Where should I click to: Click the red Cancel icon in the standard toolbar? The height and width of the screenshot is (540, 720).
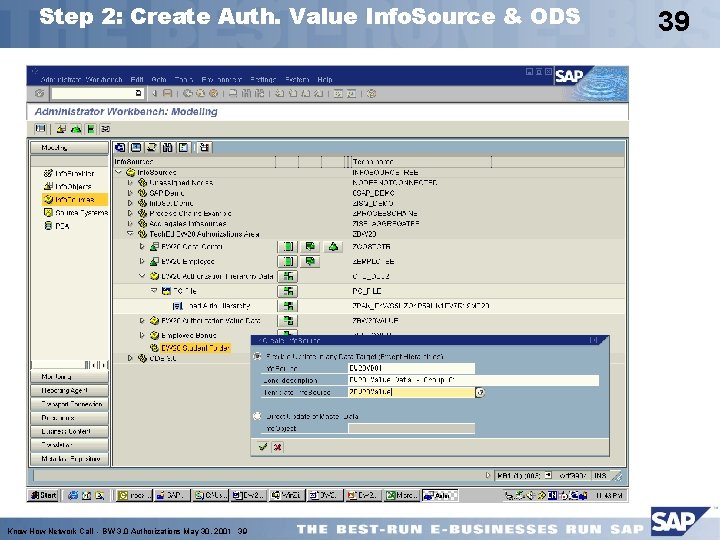tap(214, 93)
